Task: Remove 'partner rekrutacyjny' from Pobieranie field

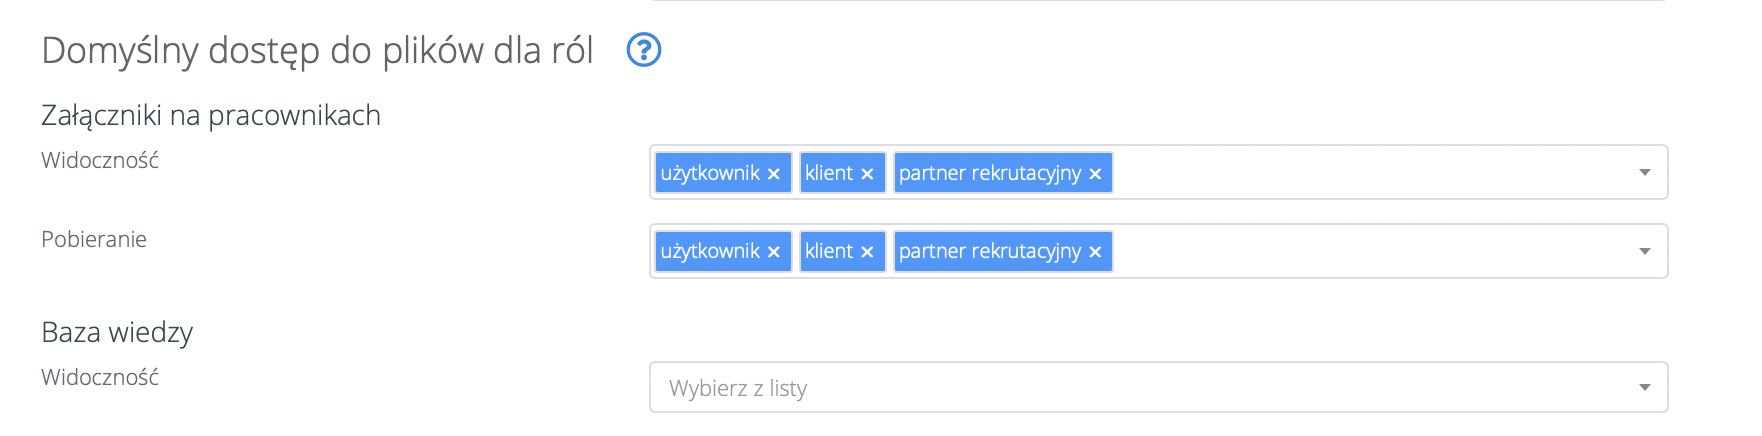Action: click(x=1095, y=252)
